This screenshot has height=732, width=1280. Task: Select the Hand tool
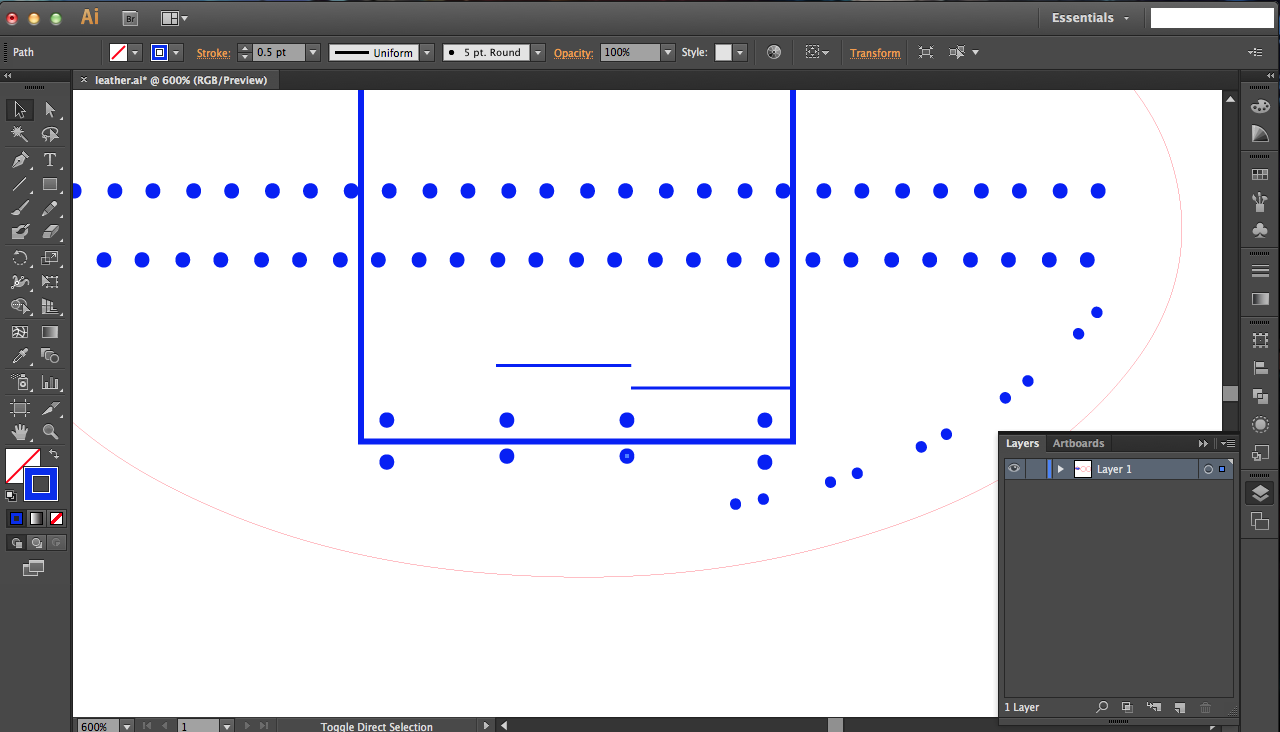coord(20,432)
